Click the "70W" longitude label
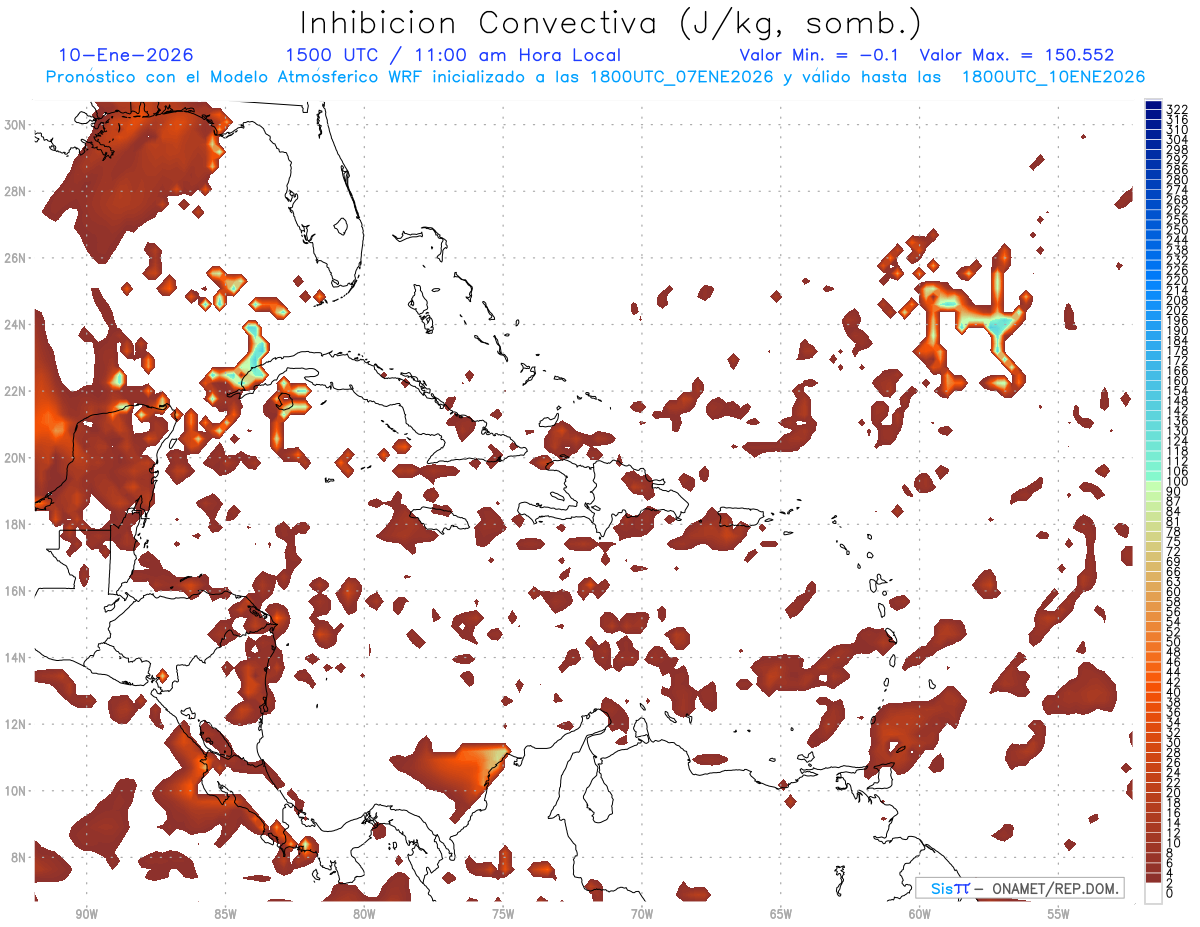Screen dimensions: 1200x927 [642, 913]
